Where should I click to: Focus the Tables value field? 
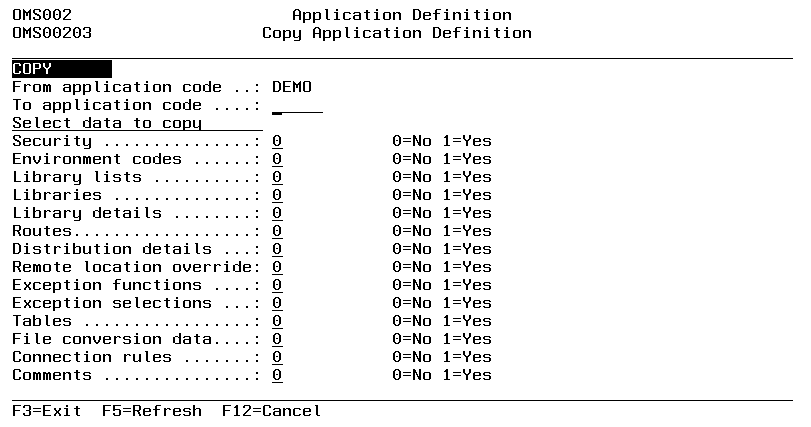tap(277, 321)
